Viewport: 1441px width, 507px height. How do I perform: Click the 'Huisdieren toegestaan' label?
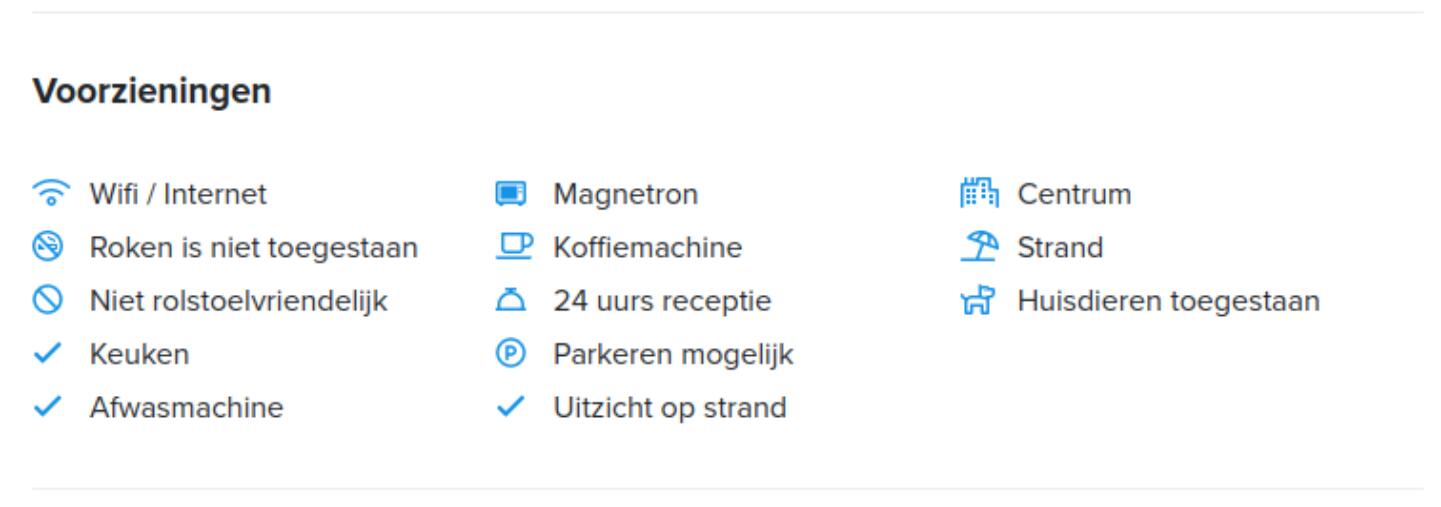[x=1168, y=301]
